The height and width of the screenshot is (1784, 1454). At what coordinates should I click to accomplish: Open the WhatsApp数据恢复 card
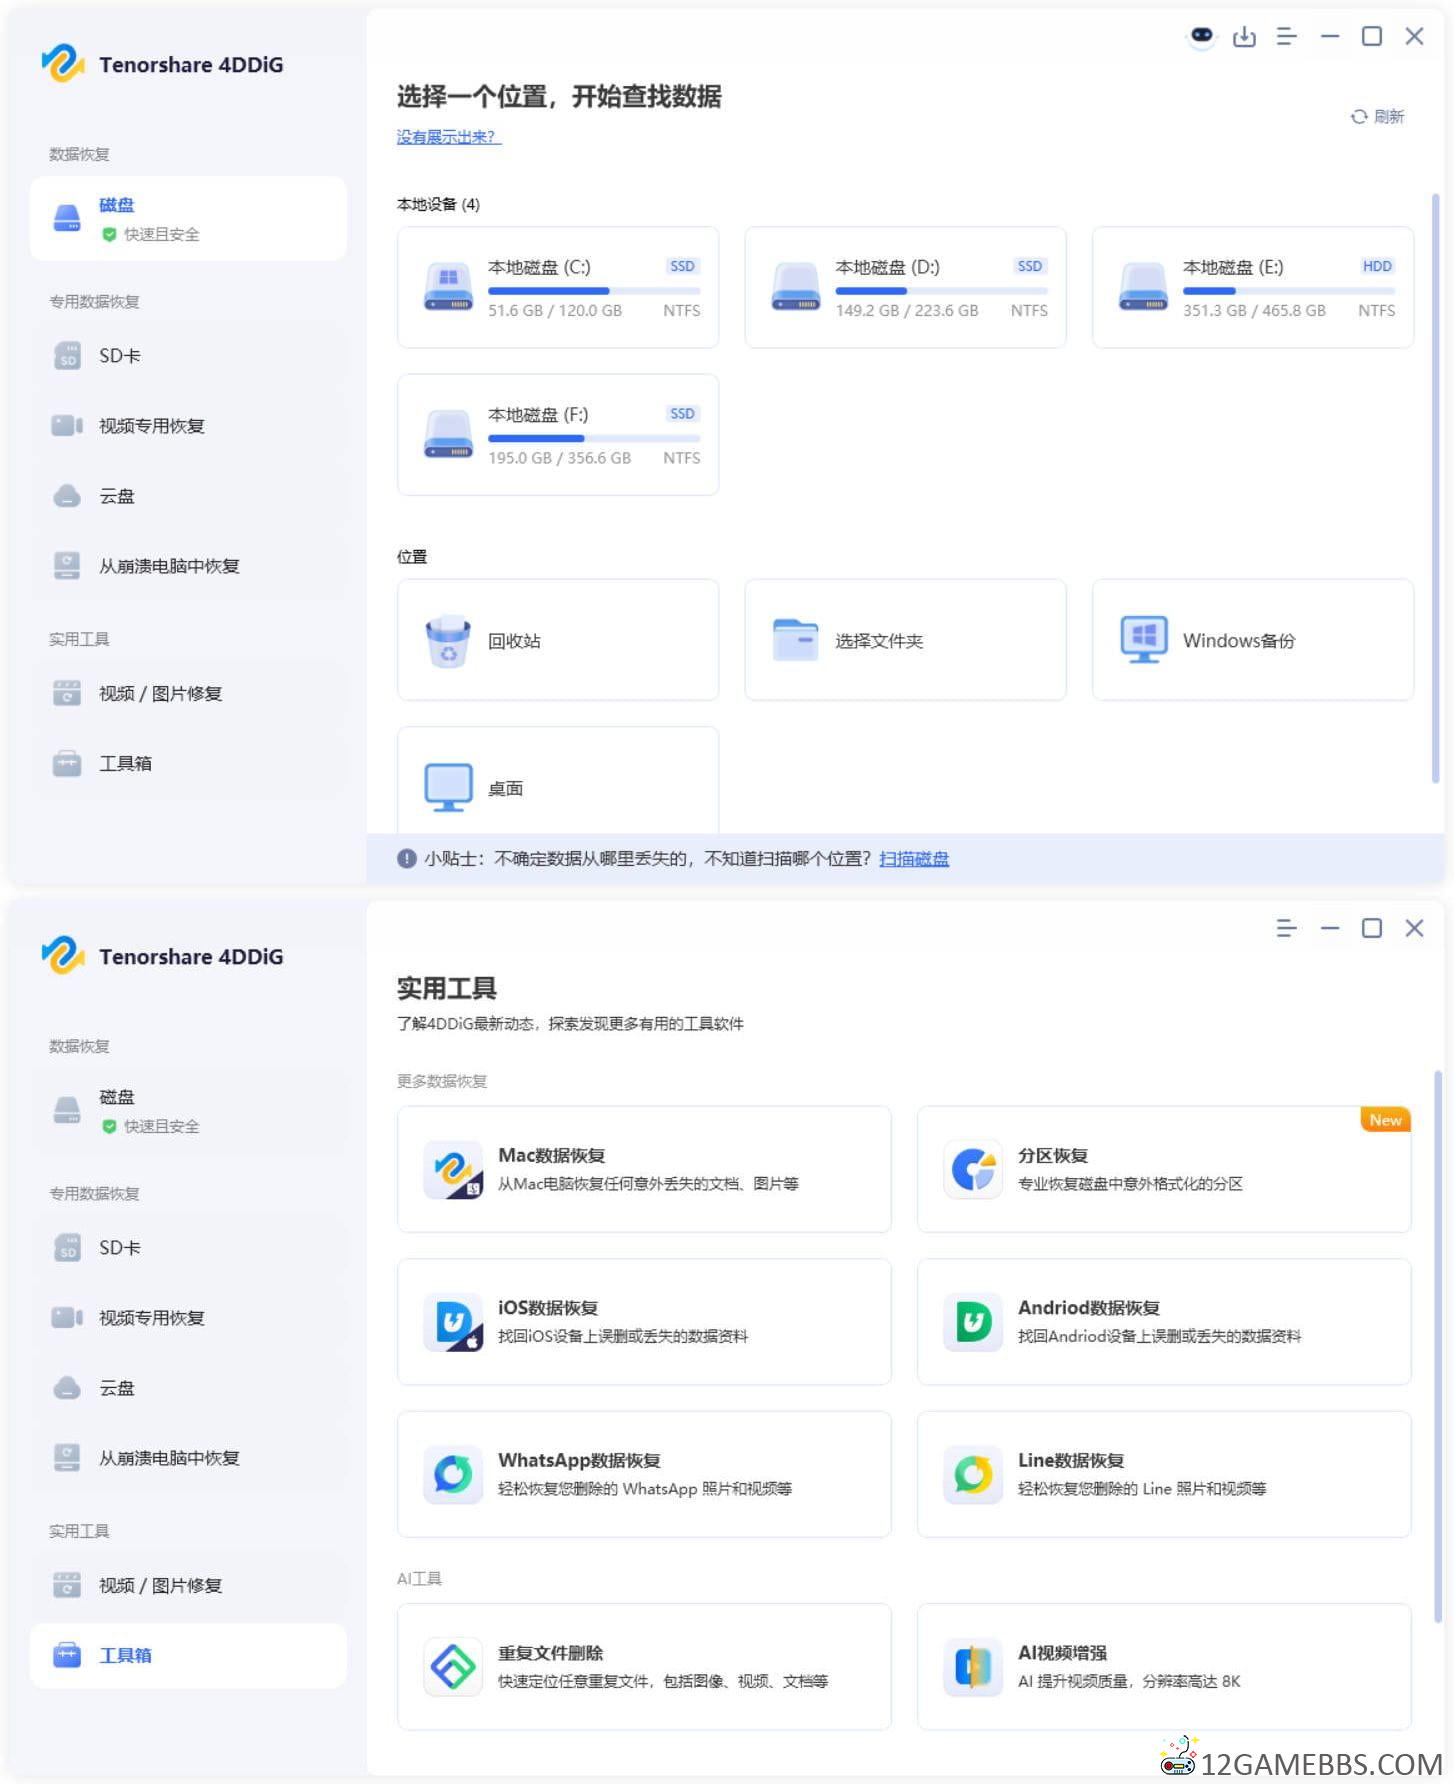click(x=643, y=1474)
